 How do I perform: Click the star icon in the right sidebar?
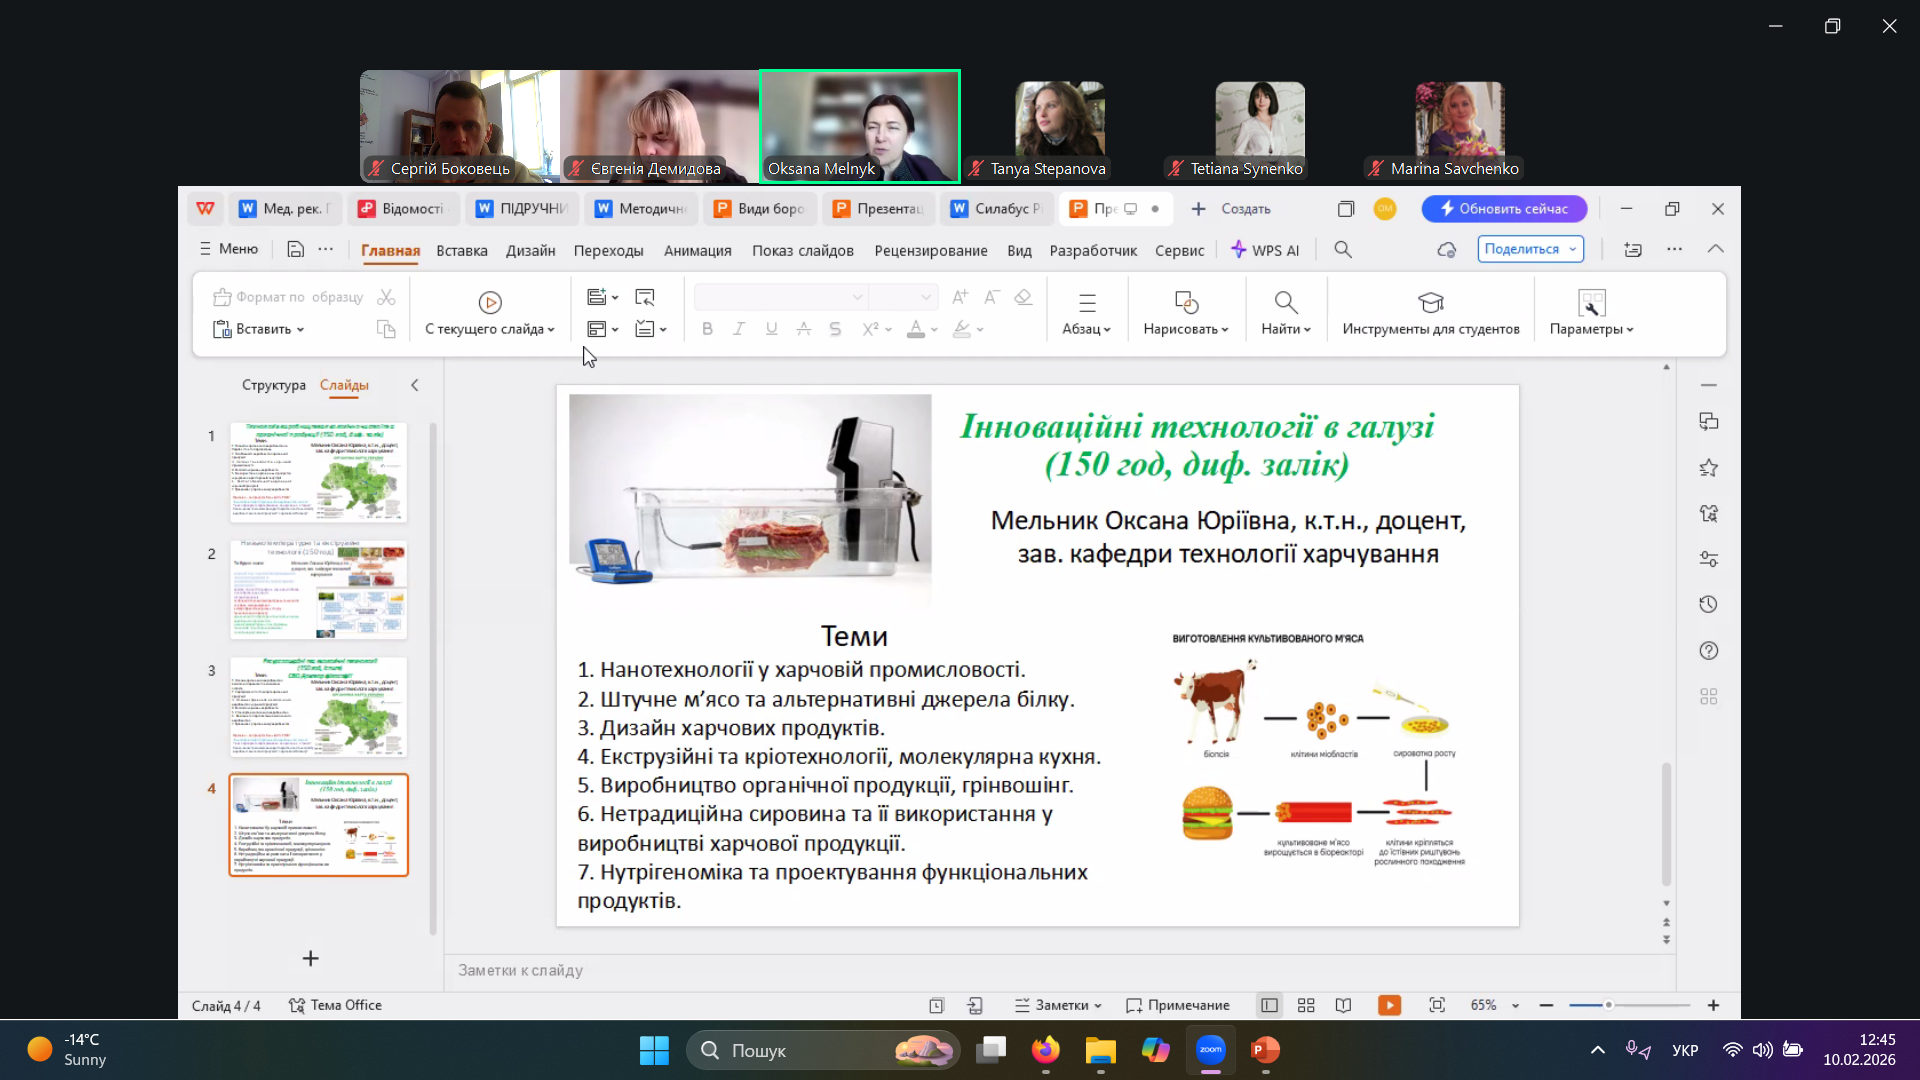coord(1708,467)
